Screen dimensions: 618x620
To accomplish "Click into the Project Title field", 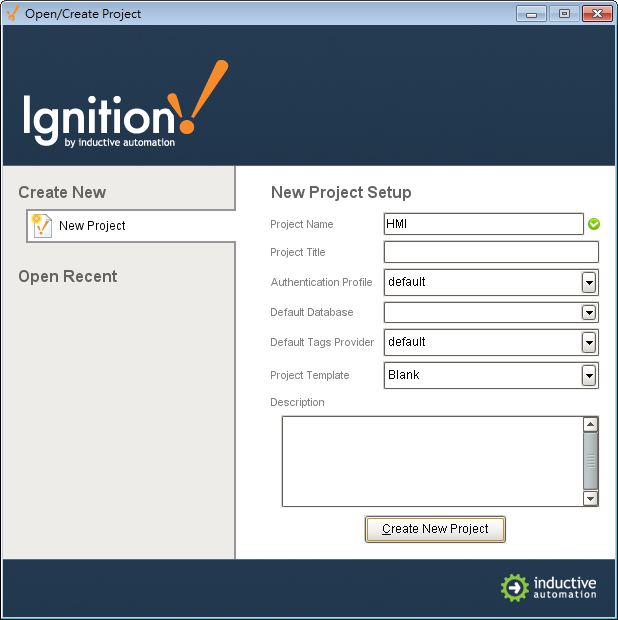I will click(x=491, y=252).
